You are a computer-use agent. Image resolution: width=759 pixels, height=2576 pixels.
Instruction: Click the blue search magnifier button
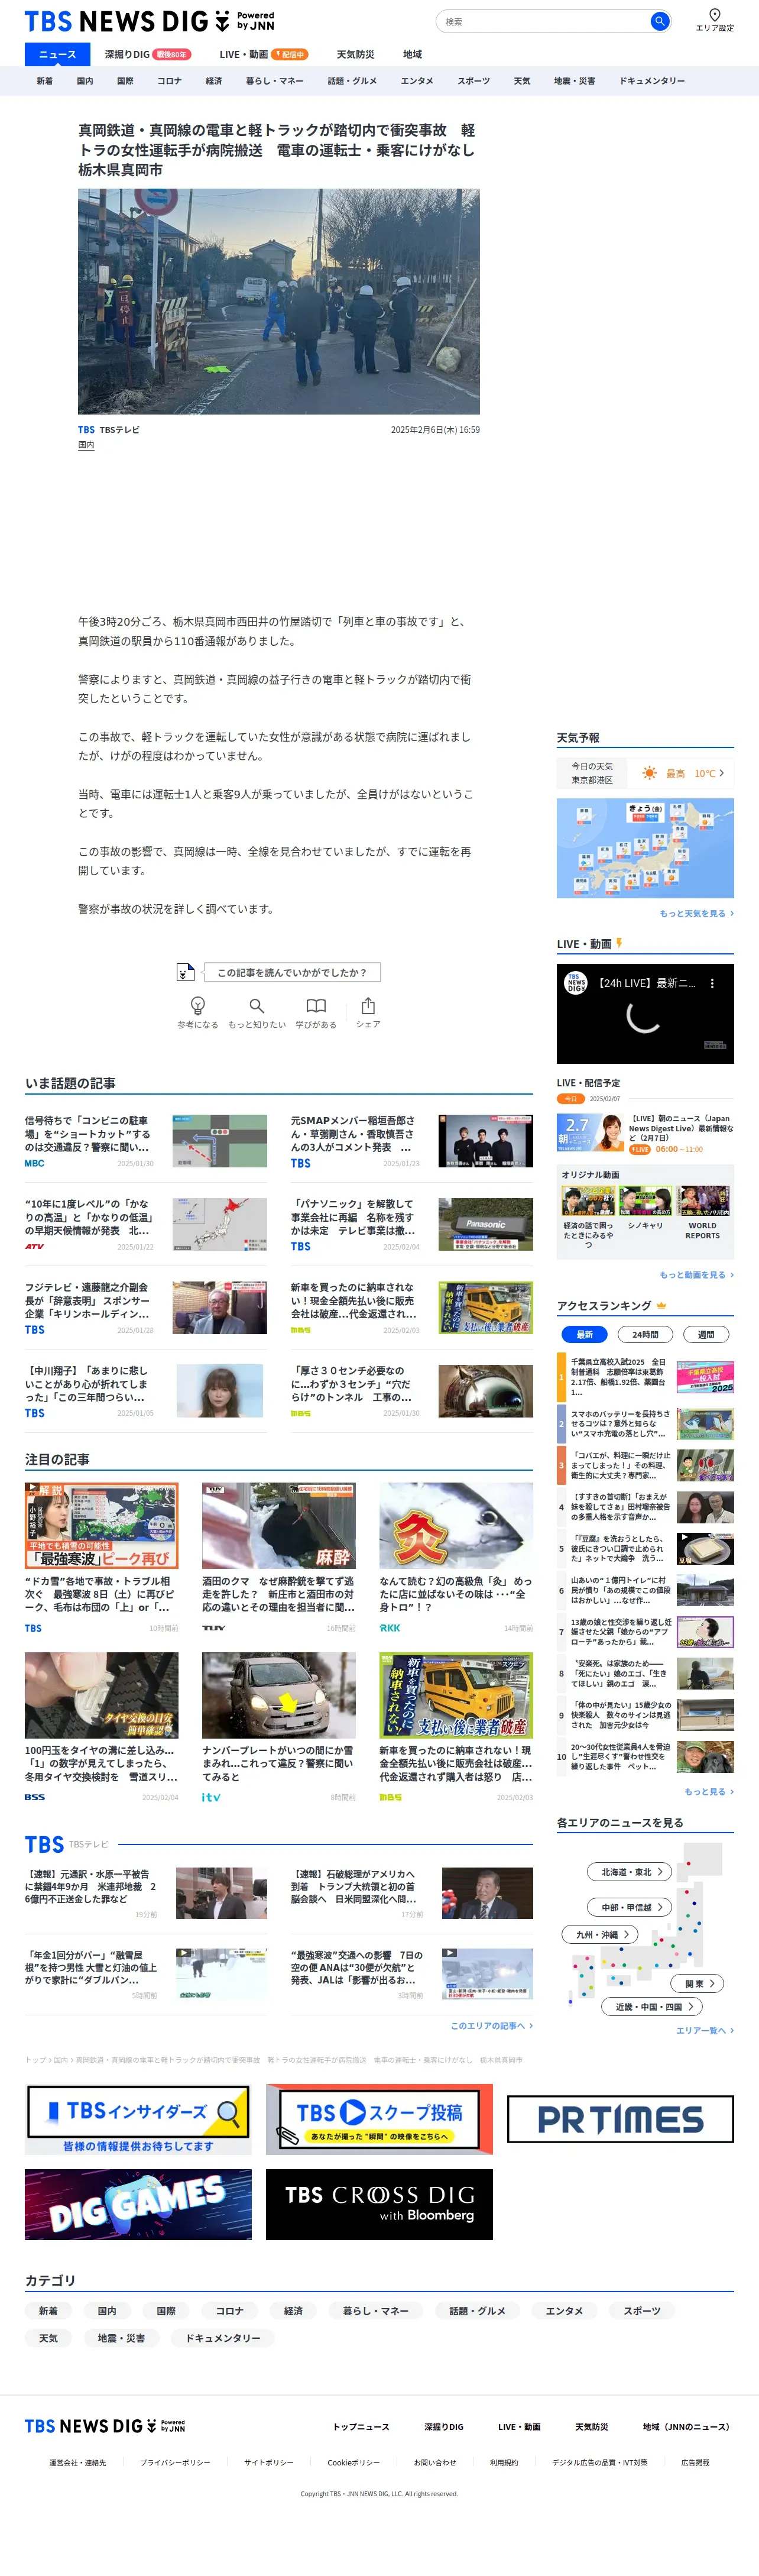pyautogui.click(x=659, y=21)
